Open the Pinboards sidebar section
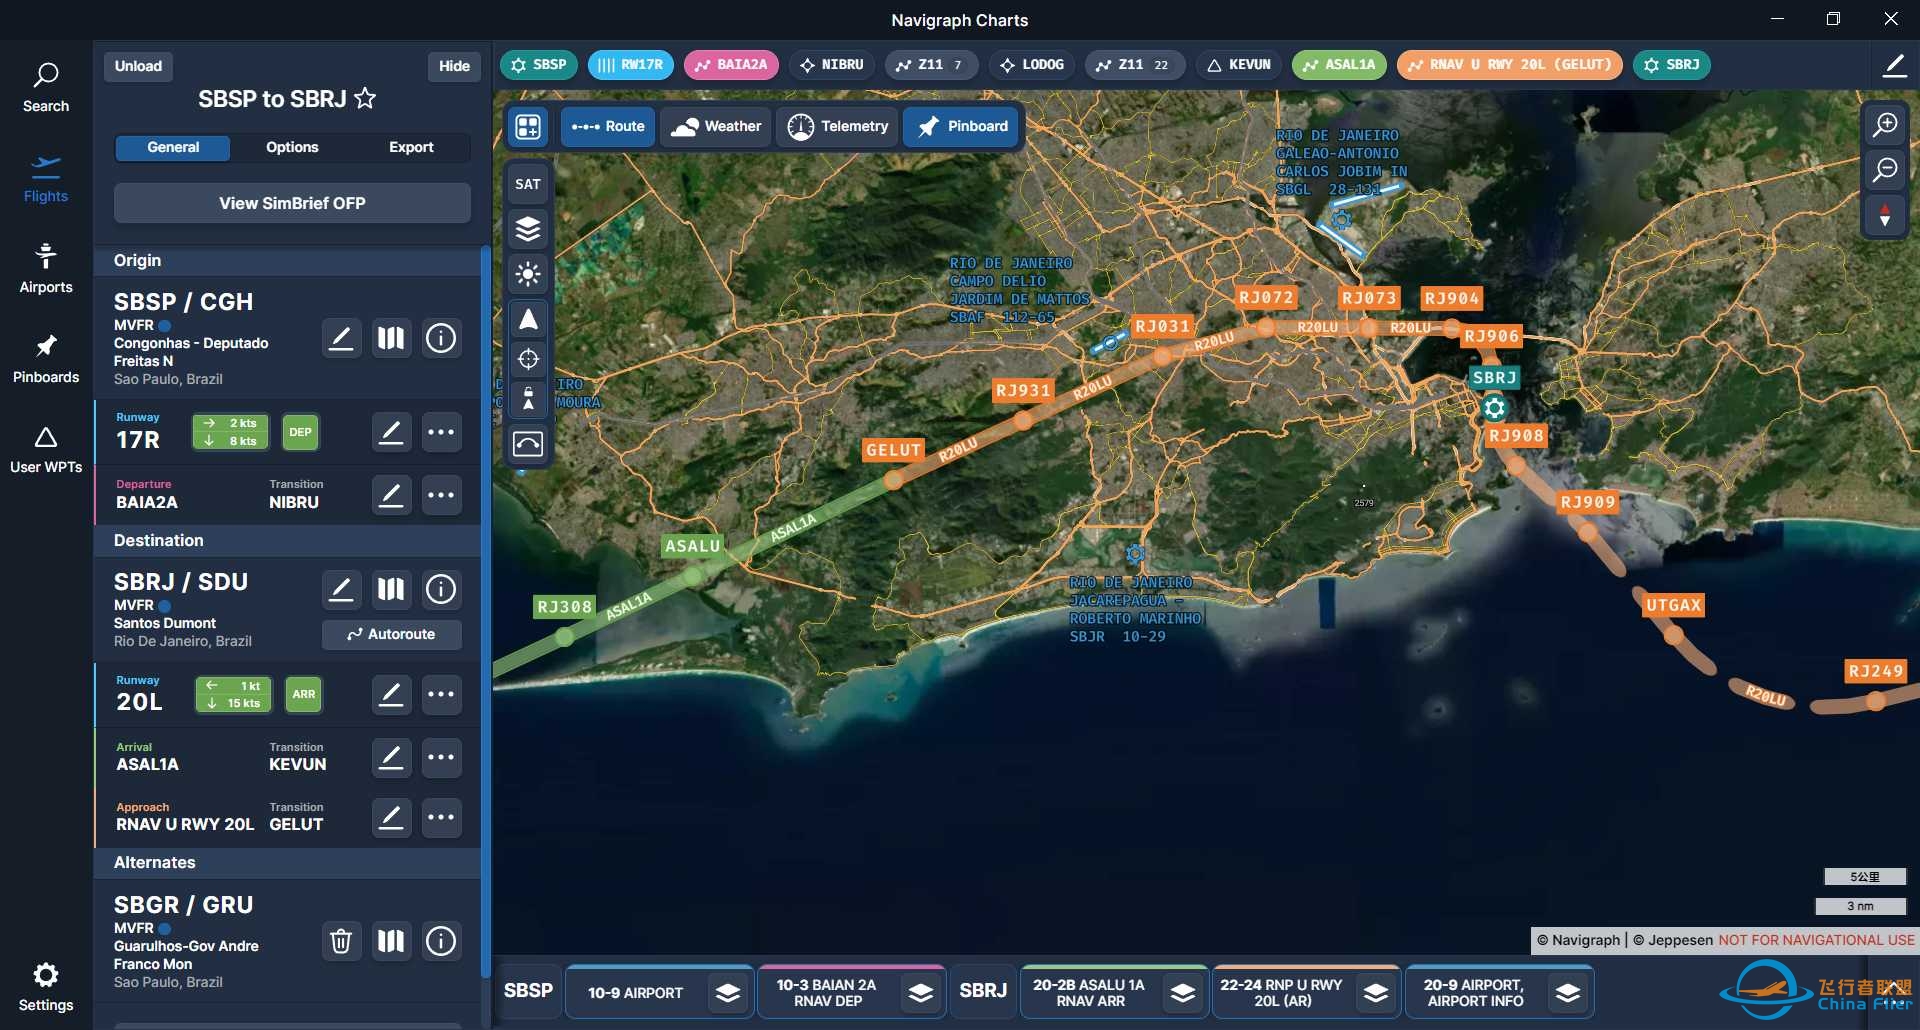Screen dimensions: 1920x1030 pyautogui.click(x=46, y=359)
